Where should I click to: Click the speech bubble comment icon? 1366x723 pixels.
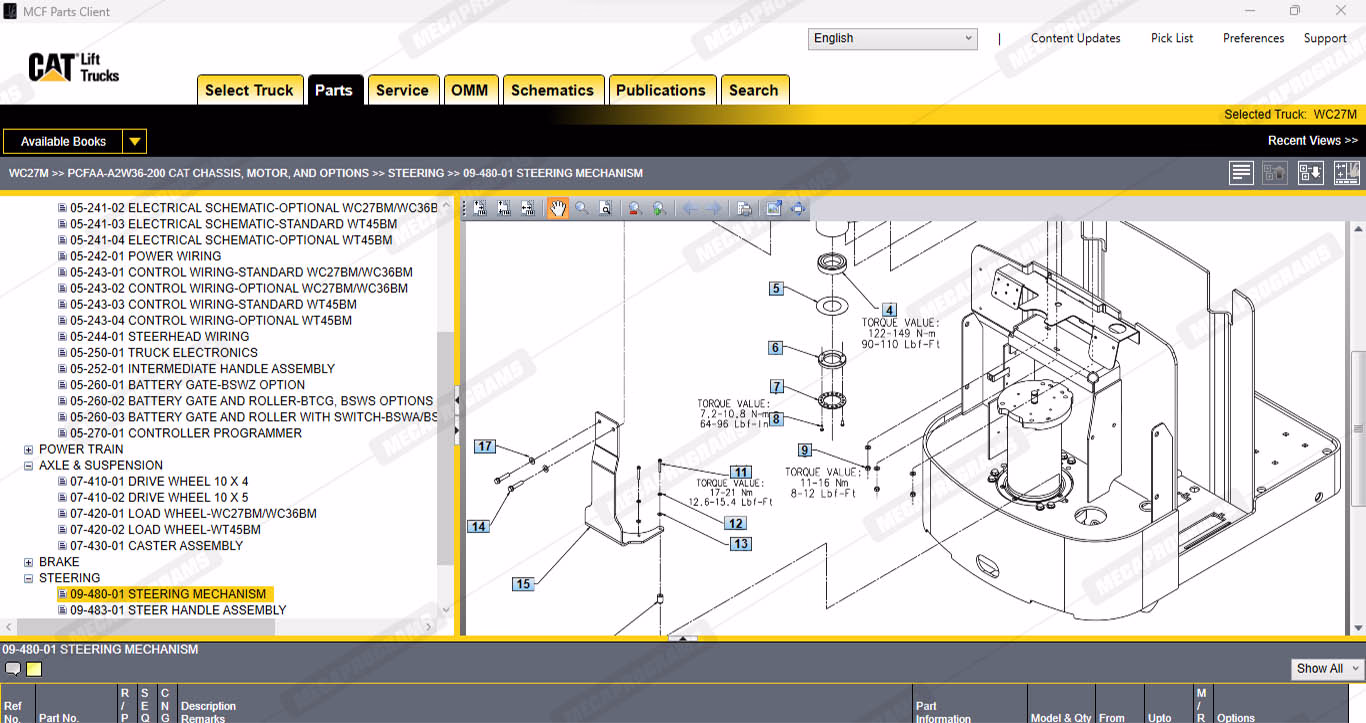13,669
